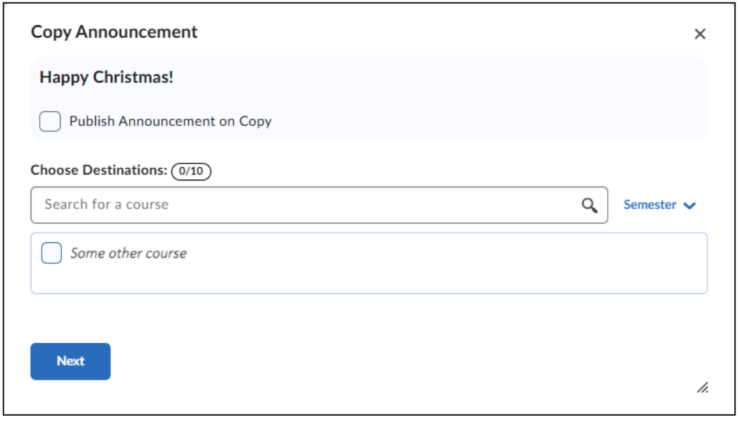
Task: Select the Publish Announcement on Copy label
Action: 170,121
